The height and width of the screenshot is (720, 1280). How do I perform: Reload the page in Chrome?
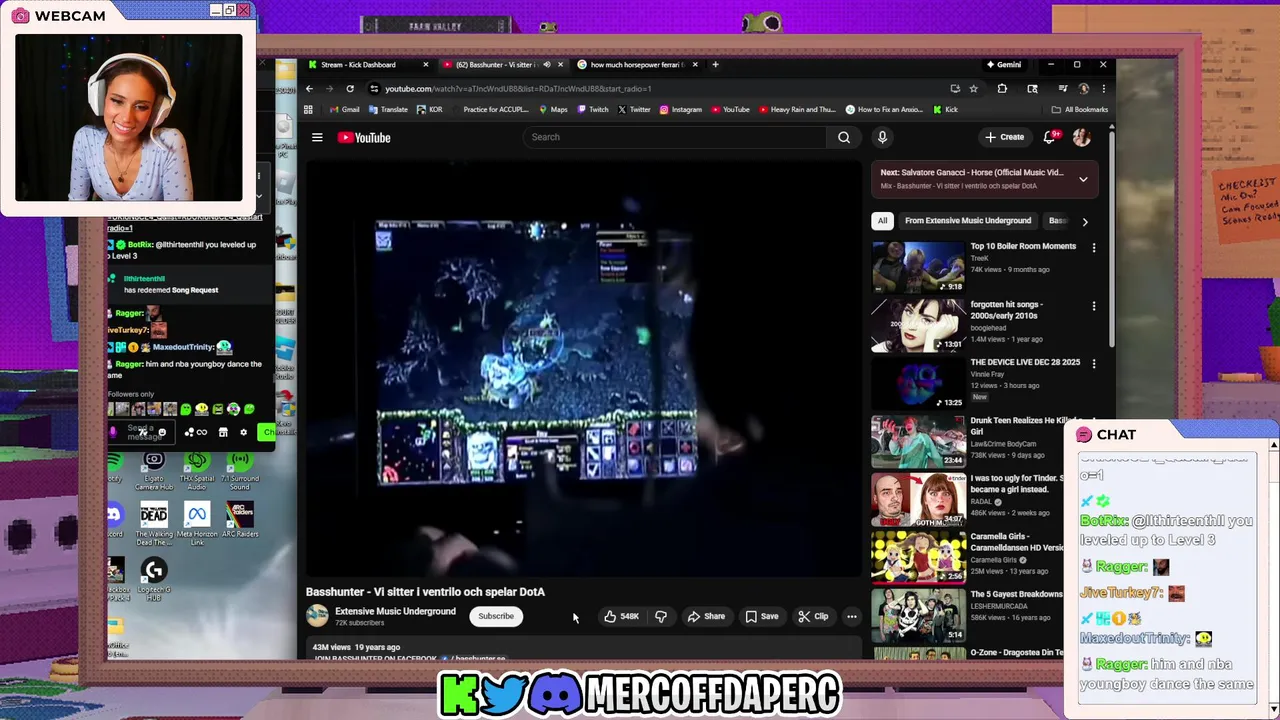click(x=350, y=88)
